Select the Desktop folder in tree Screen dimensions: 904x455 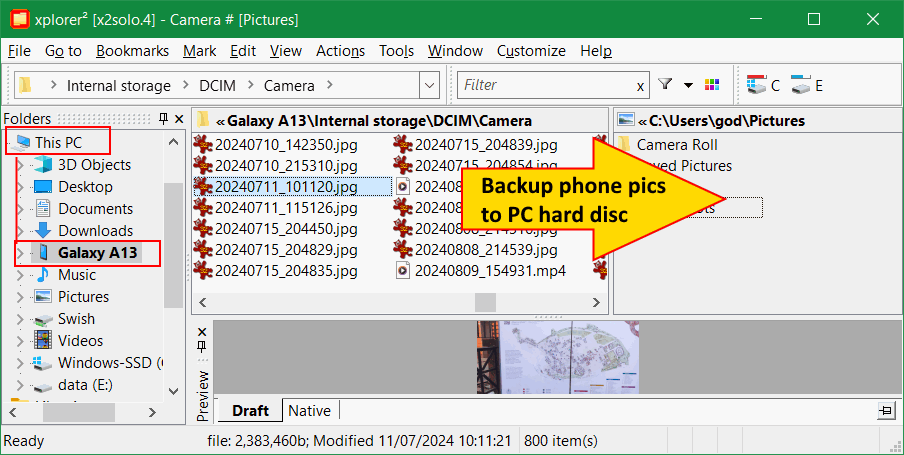pyautogui.click(x=85, y=187)
